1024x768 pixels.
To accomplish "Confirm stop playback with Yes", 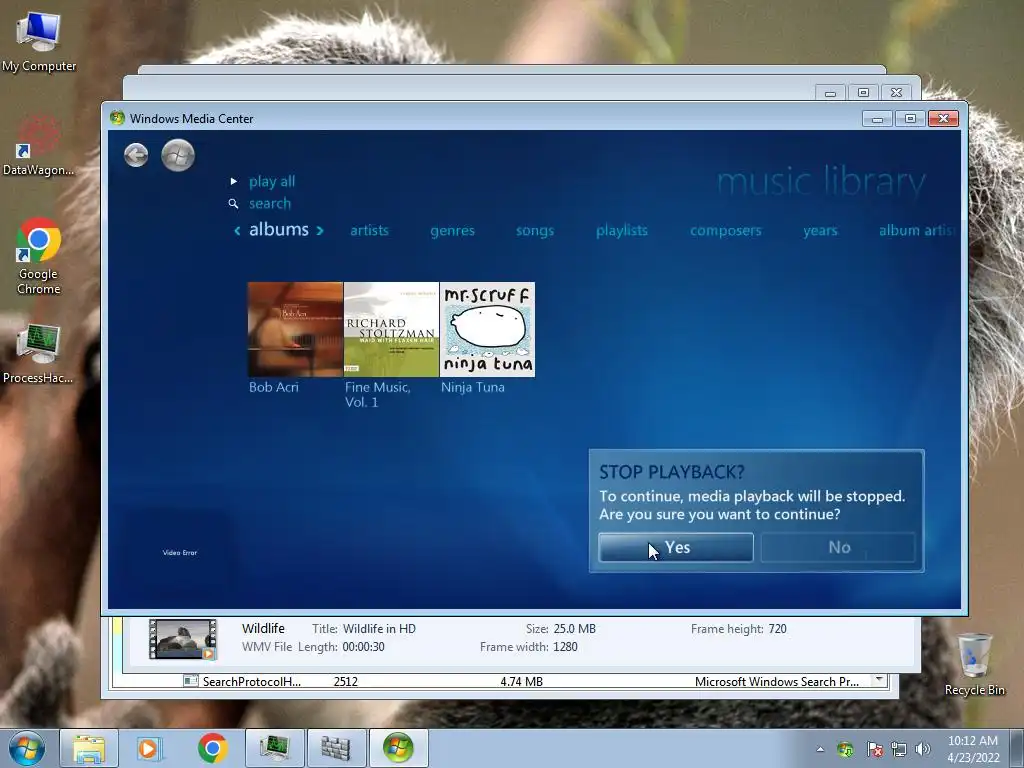I will pyautogui.click(x=676, y=547).
